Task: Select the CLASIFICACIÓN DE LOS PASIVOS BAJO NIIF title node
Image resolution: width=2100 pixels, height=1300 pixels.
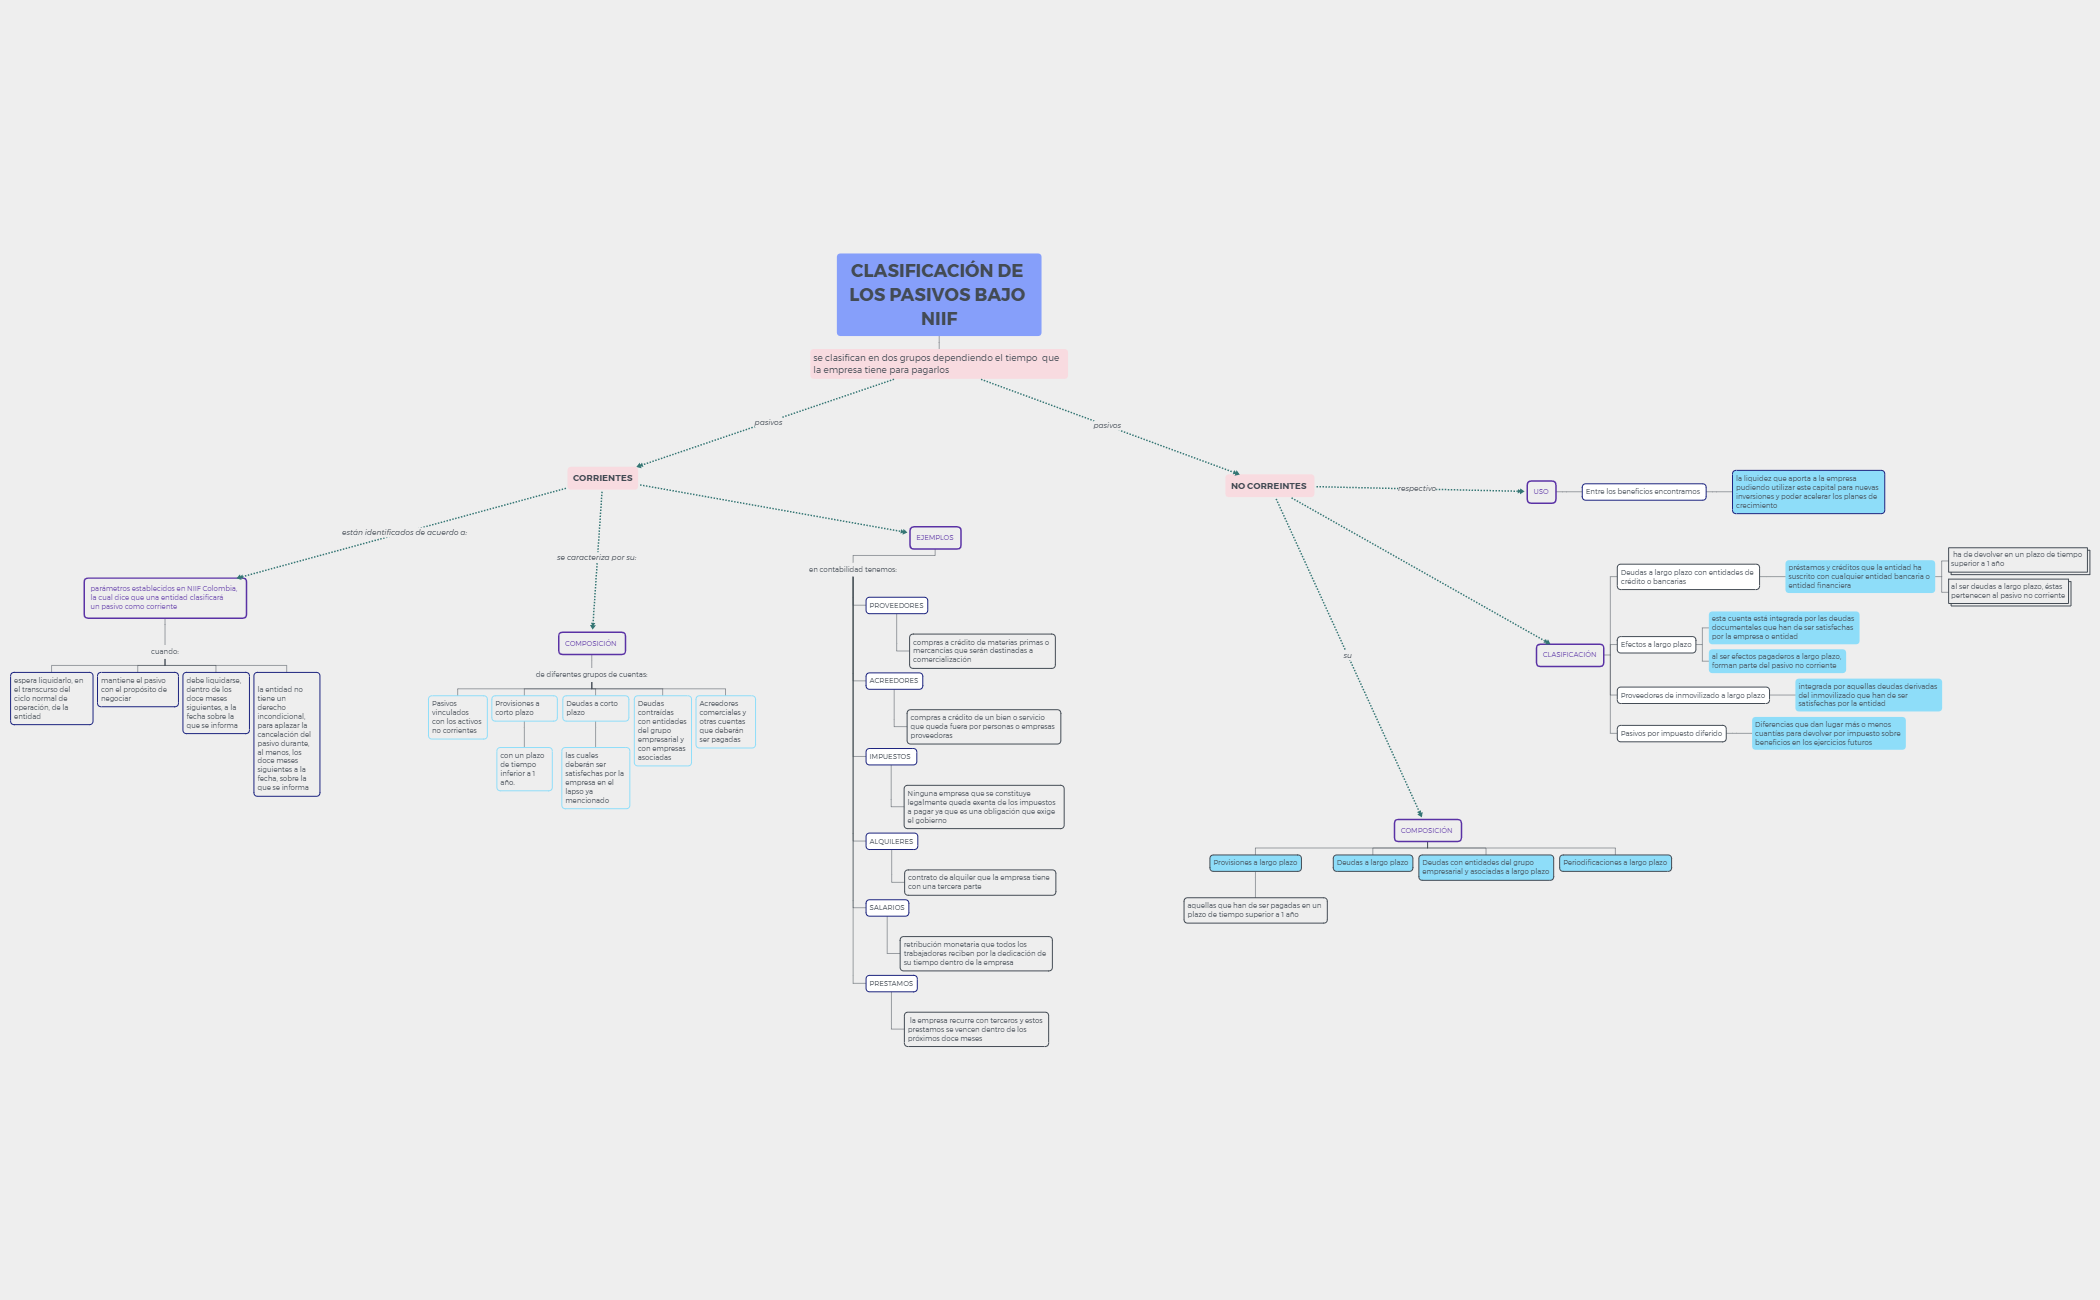Action: coord(938,295)
